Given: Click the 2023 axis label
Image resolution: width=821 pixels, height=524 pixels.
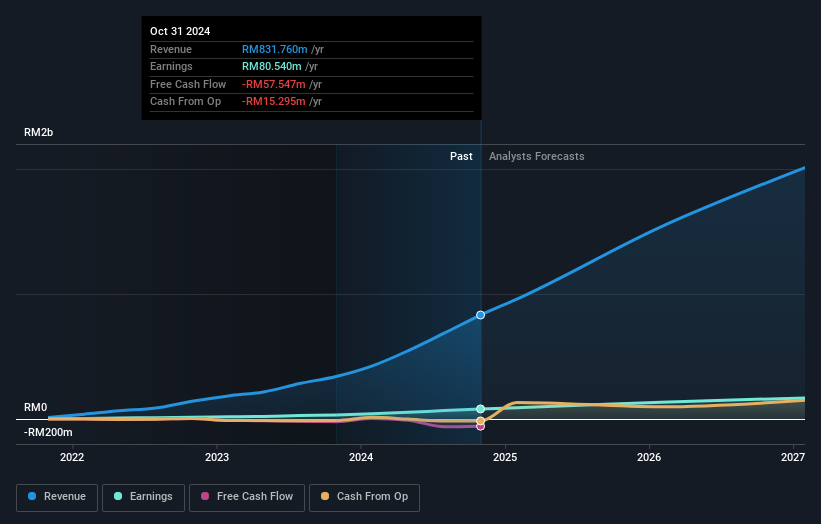Looking at the screenshot, I should coord(217,458).
